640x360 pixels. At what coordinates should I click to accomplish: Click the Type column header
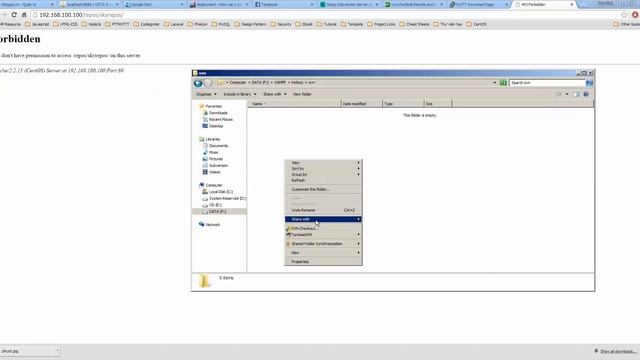pos(403,104)
